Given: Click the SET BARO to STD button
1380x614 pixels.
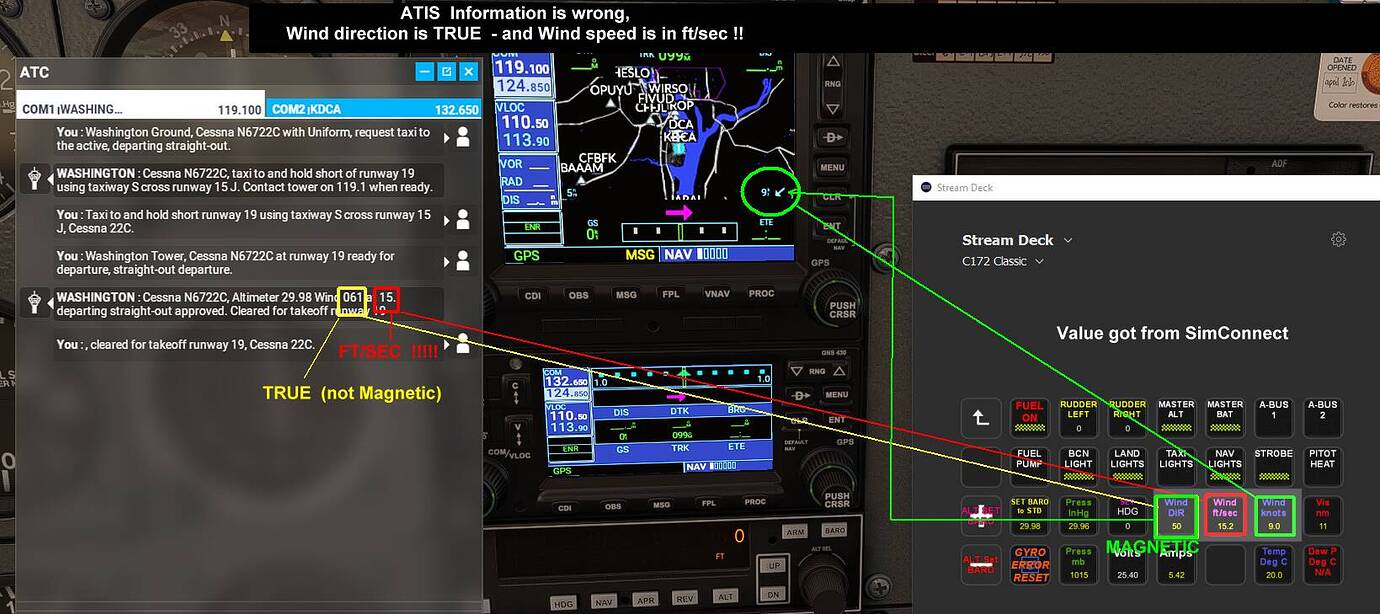Looking at the screenshot, I should 1030,514.
